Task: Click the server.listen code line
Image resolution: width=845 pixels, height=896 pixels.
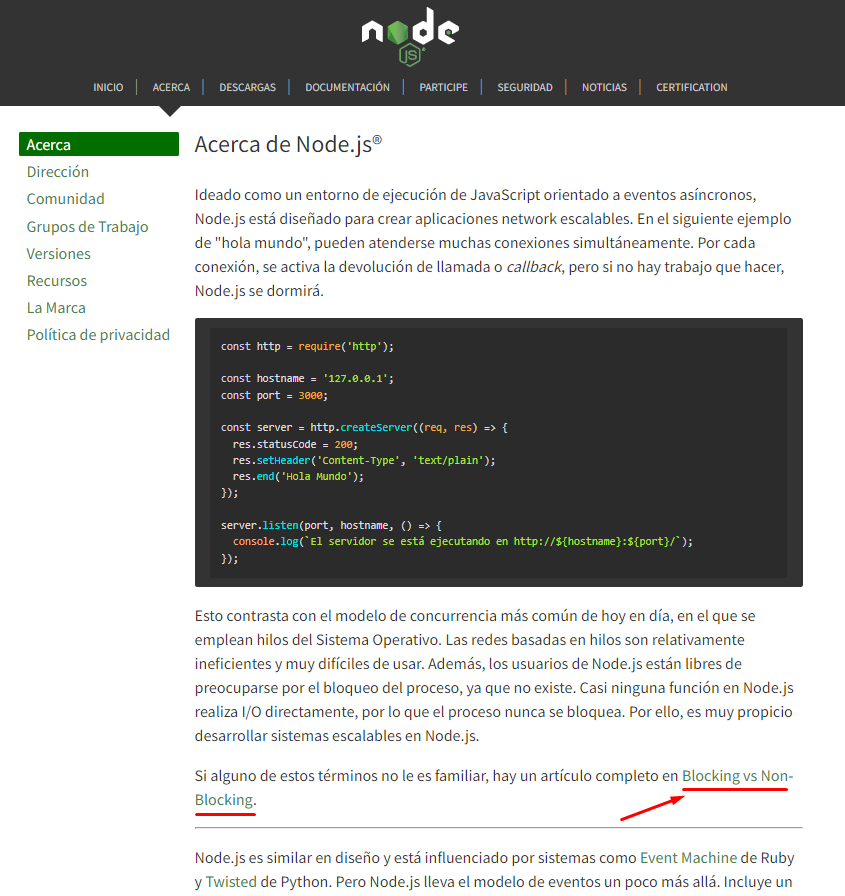Action: (x=331, y=525)
